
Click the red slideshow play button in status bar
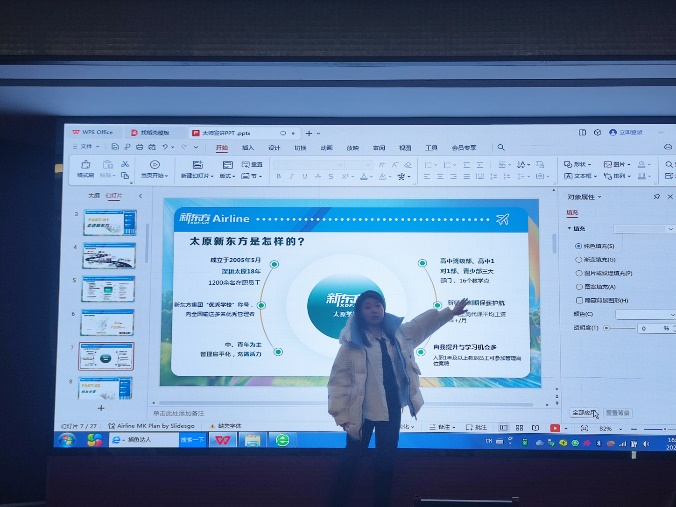point(554,428)
